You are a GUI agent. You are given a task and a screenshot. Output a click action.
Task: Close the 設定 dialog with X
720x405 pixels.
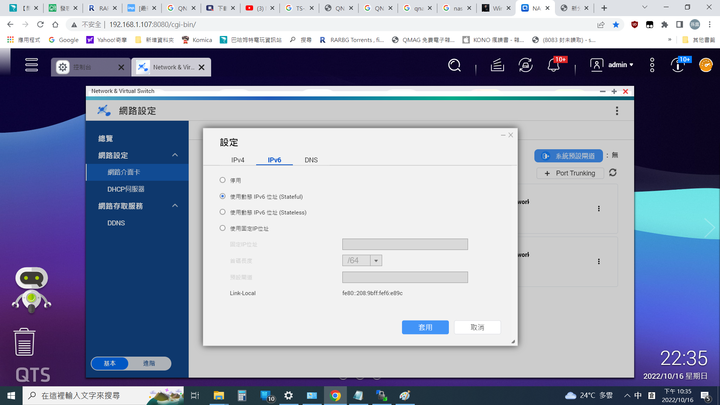point(511,135)
